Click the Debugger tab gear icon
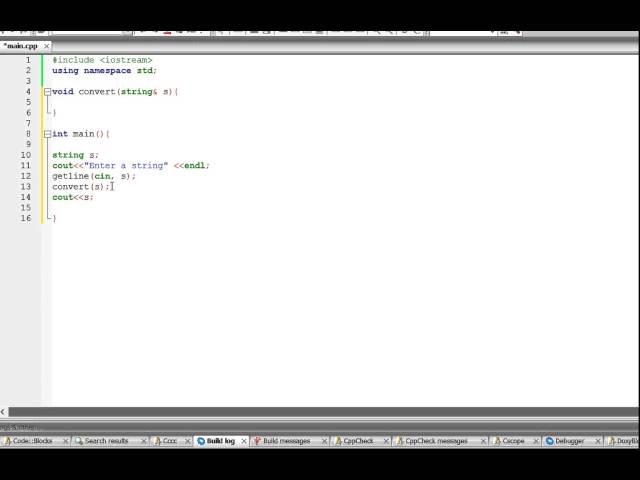 tap(550, 441)
